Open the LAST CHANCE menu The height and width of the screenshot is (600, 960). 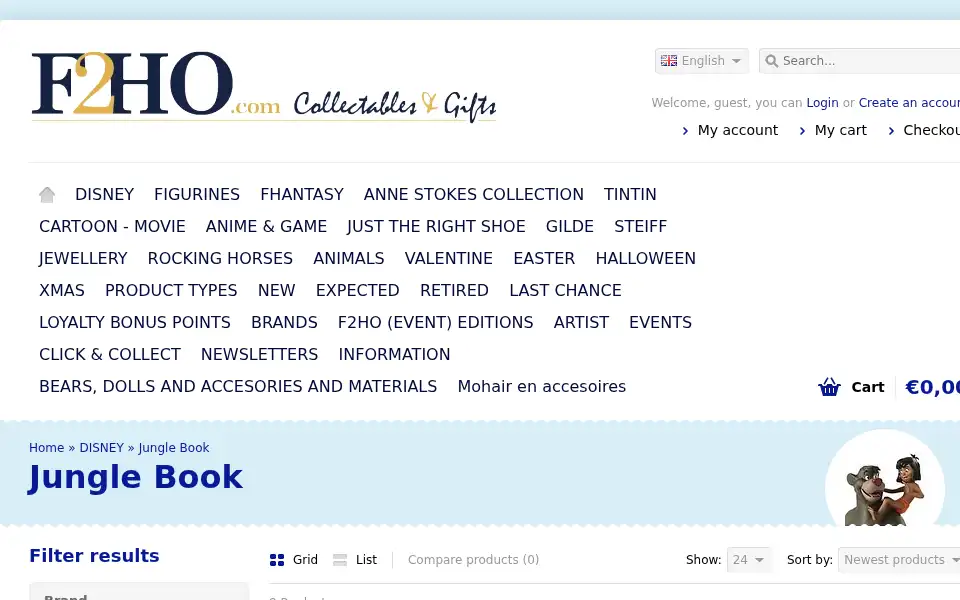[565, 290]
